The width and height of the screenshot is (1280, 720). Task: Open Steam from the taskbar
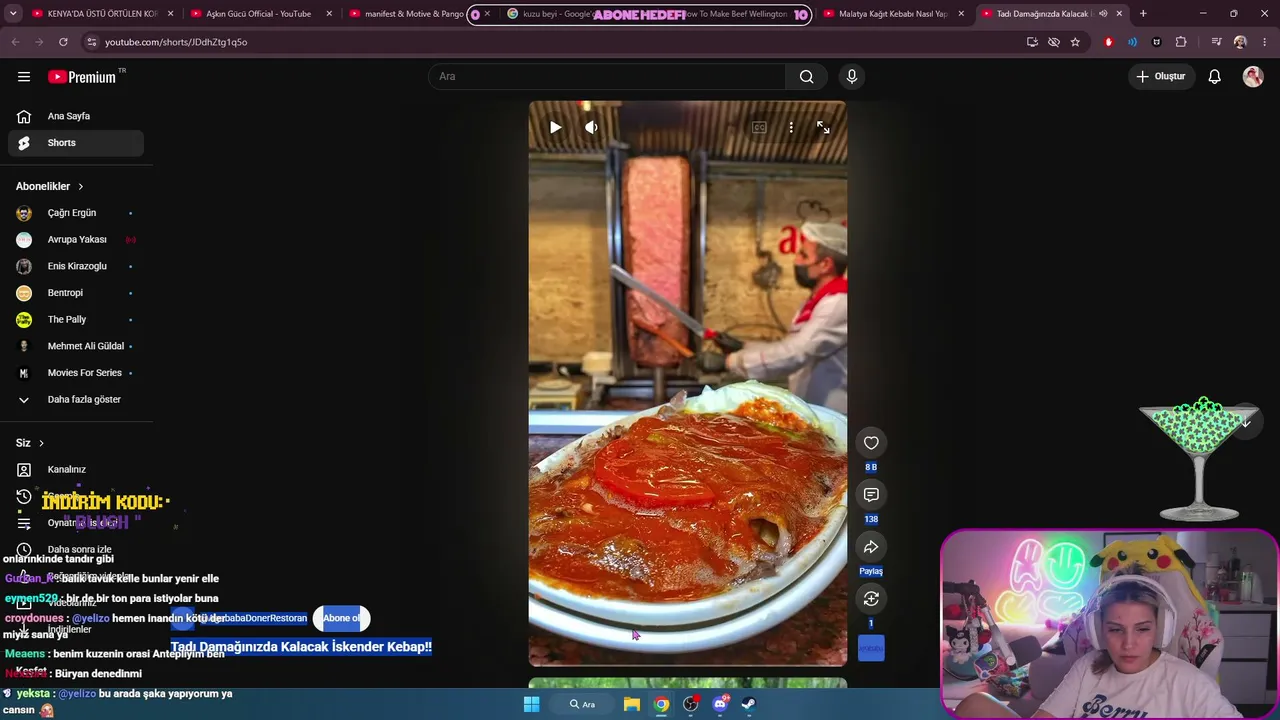(749, 704)
